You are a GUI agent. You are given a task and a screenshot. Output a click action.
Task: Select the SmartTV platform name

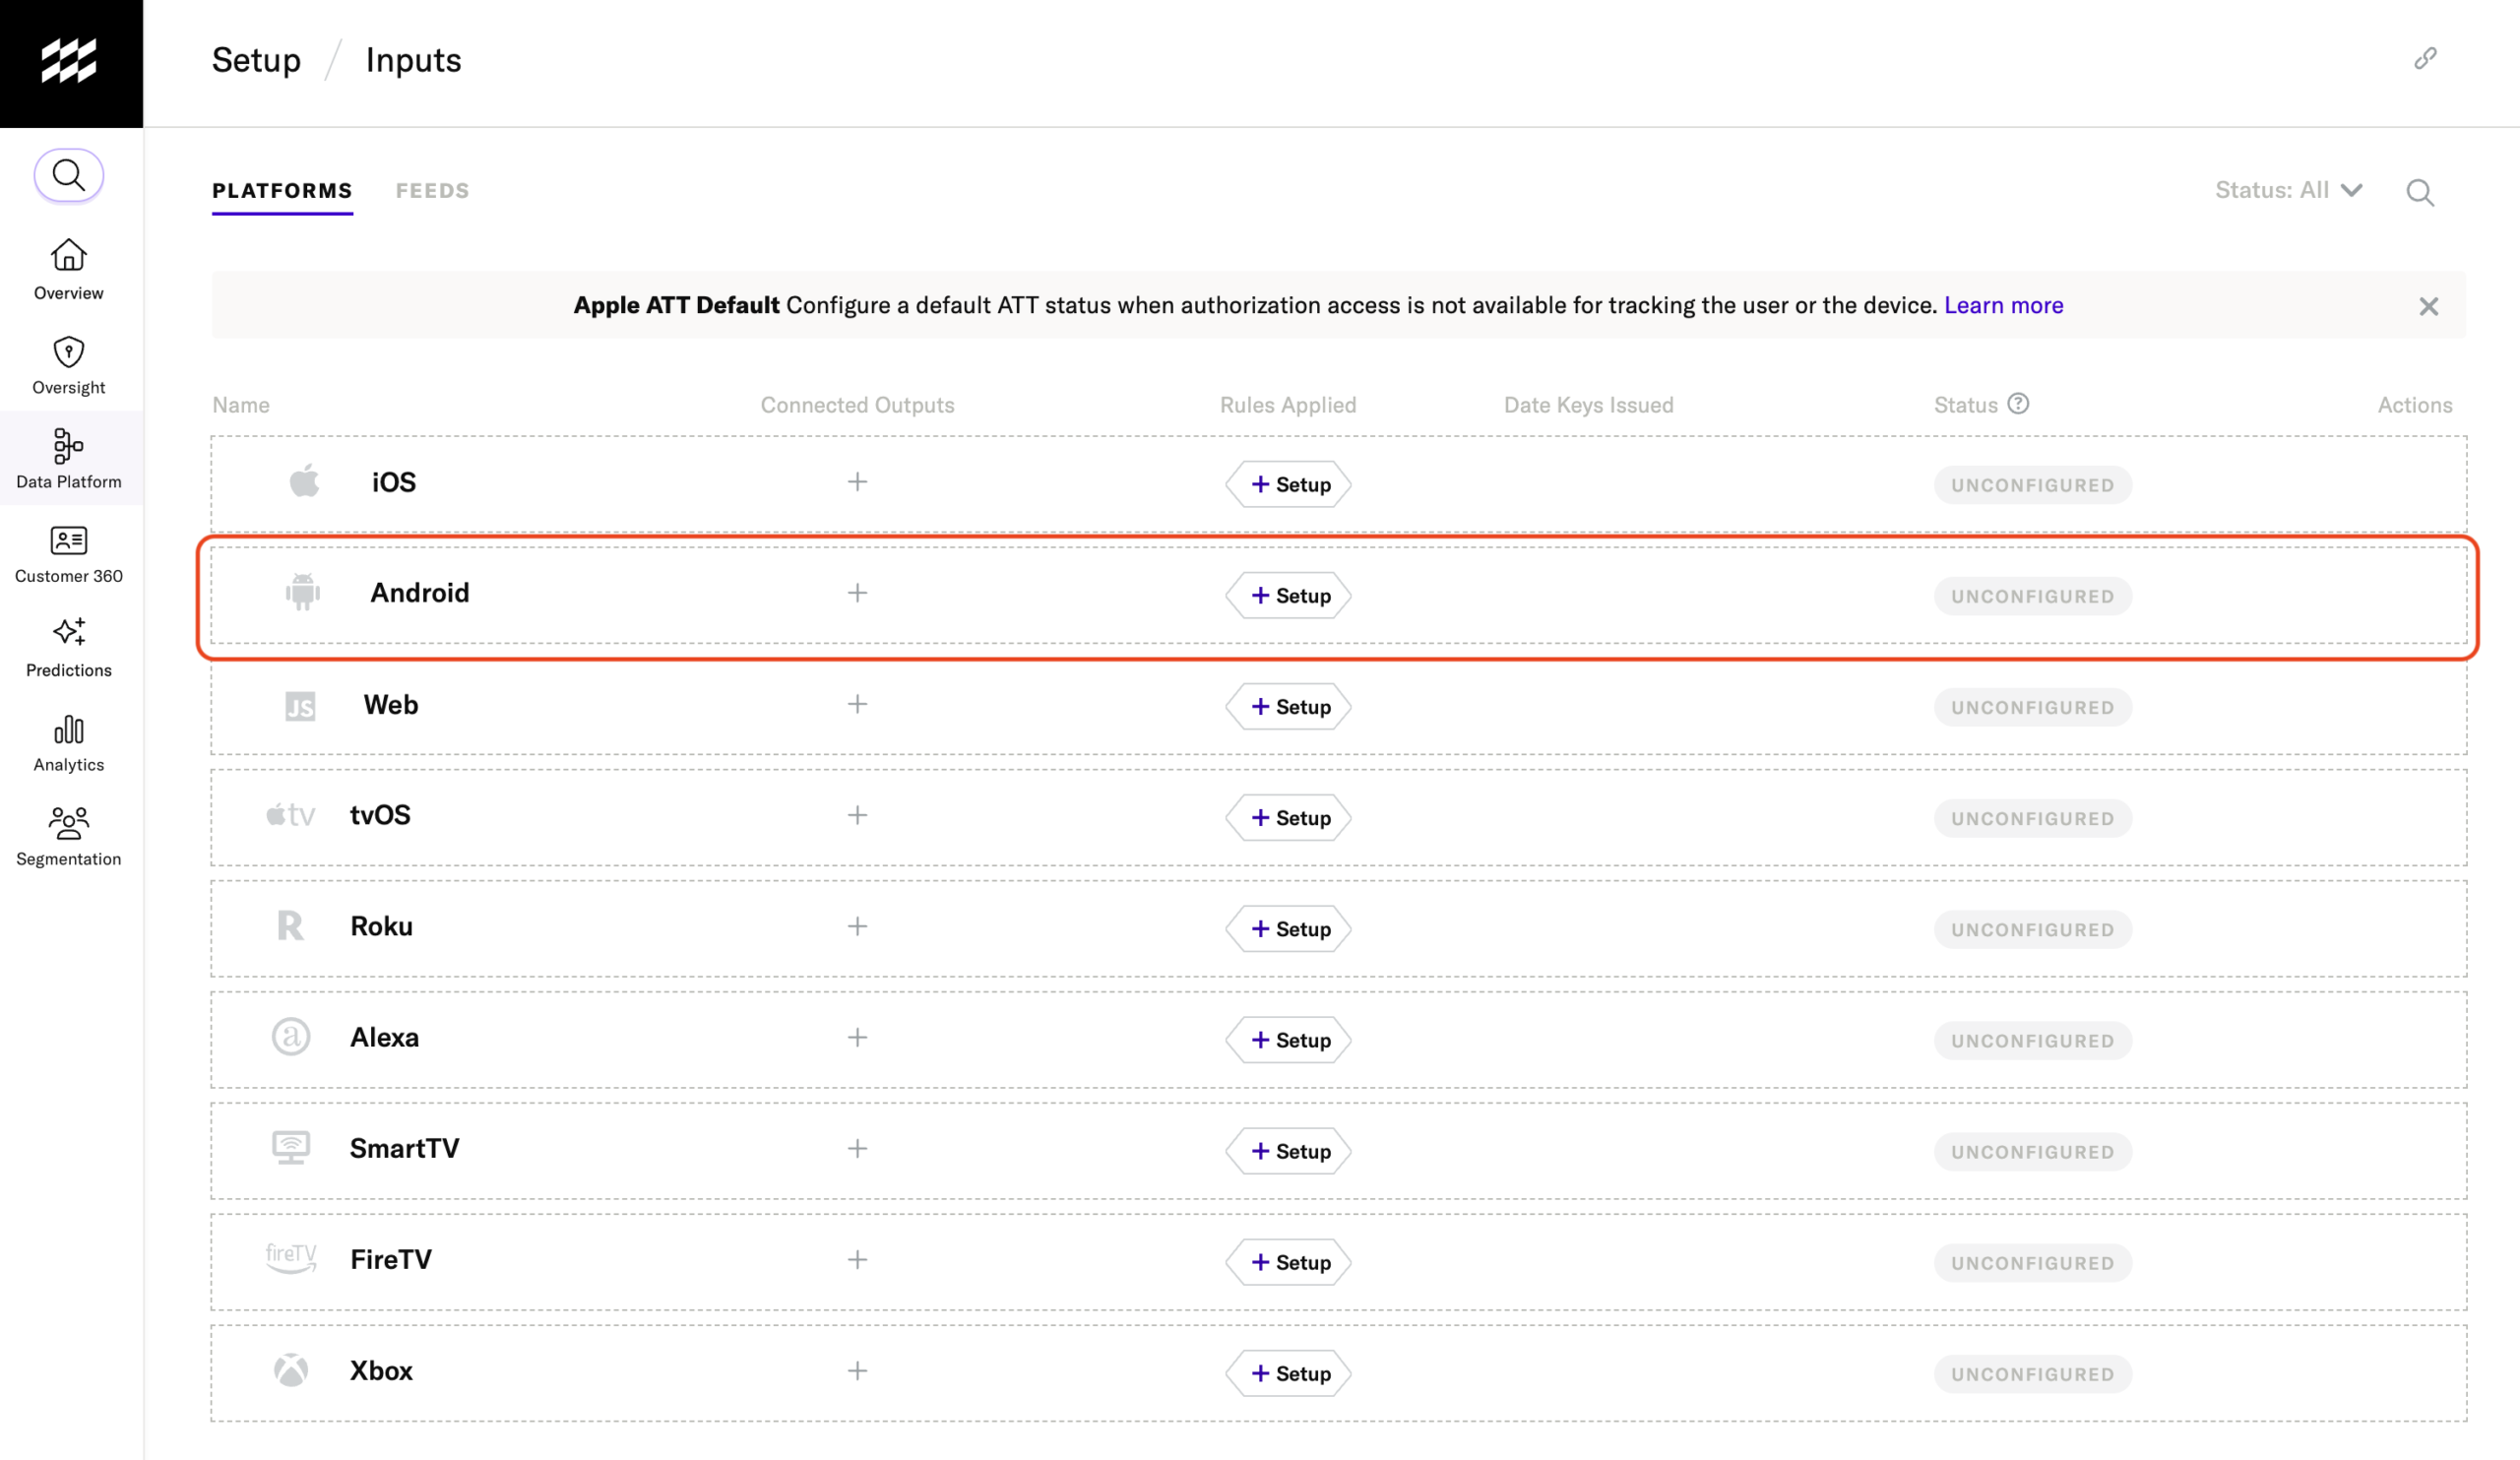pyautogui.click(x=404, y=1148)
